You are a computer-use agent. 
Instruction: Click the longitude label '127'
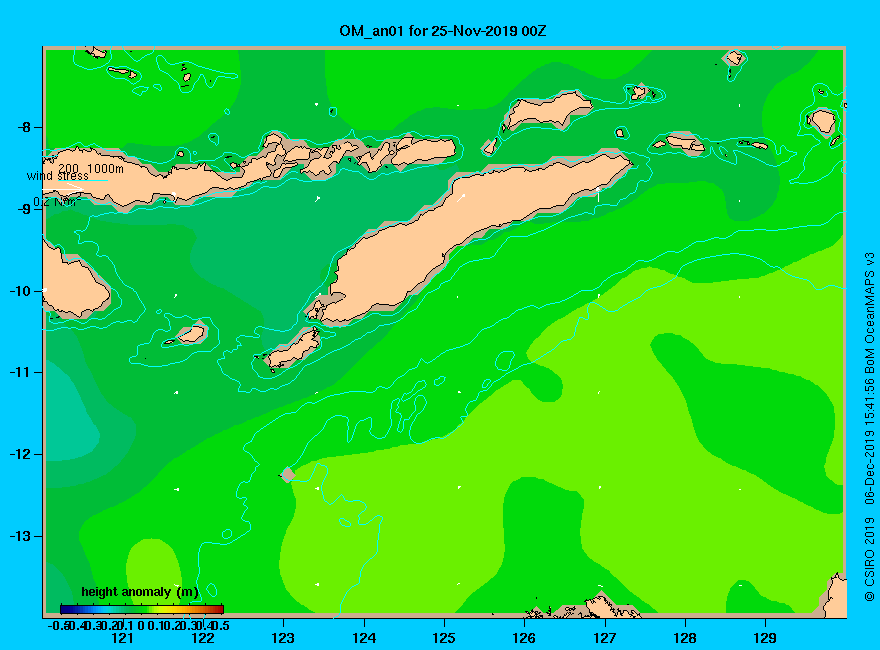tap(604, 638)
